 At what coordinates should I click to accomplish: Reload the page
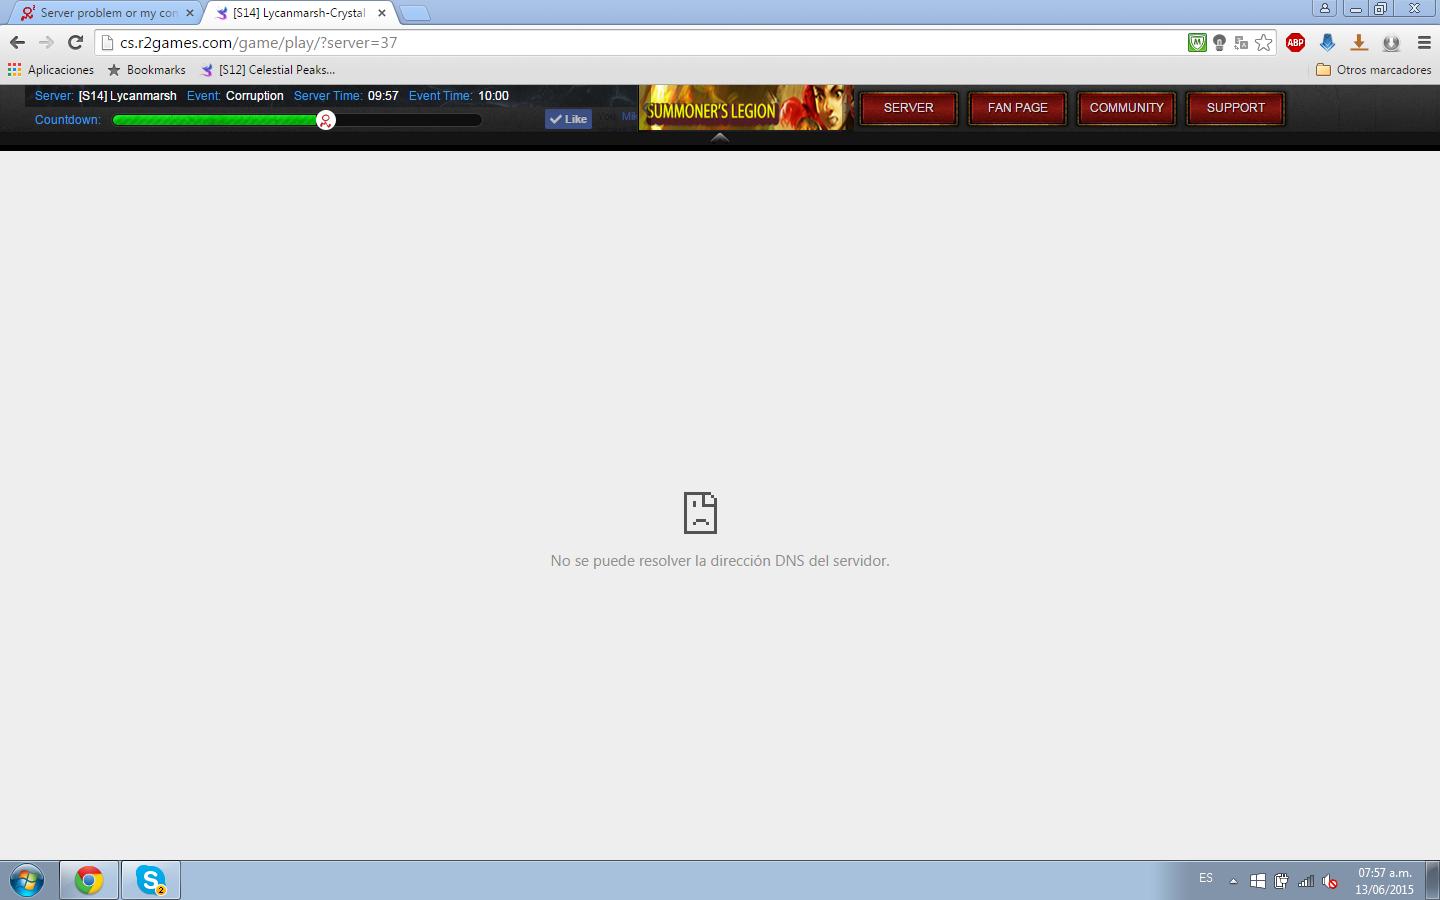coord(75,42)
